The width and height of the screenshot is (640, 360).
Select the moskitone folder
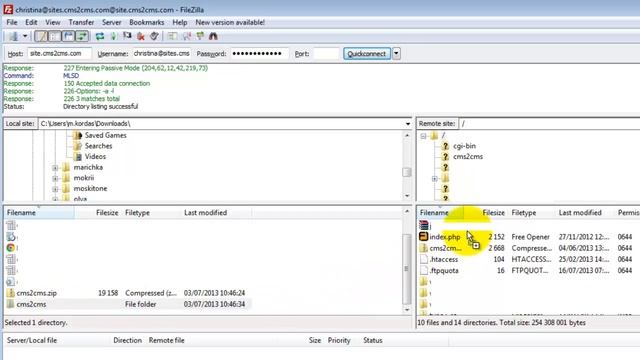point(90,189)
